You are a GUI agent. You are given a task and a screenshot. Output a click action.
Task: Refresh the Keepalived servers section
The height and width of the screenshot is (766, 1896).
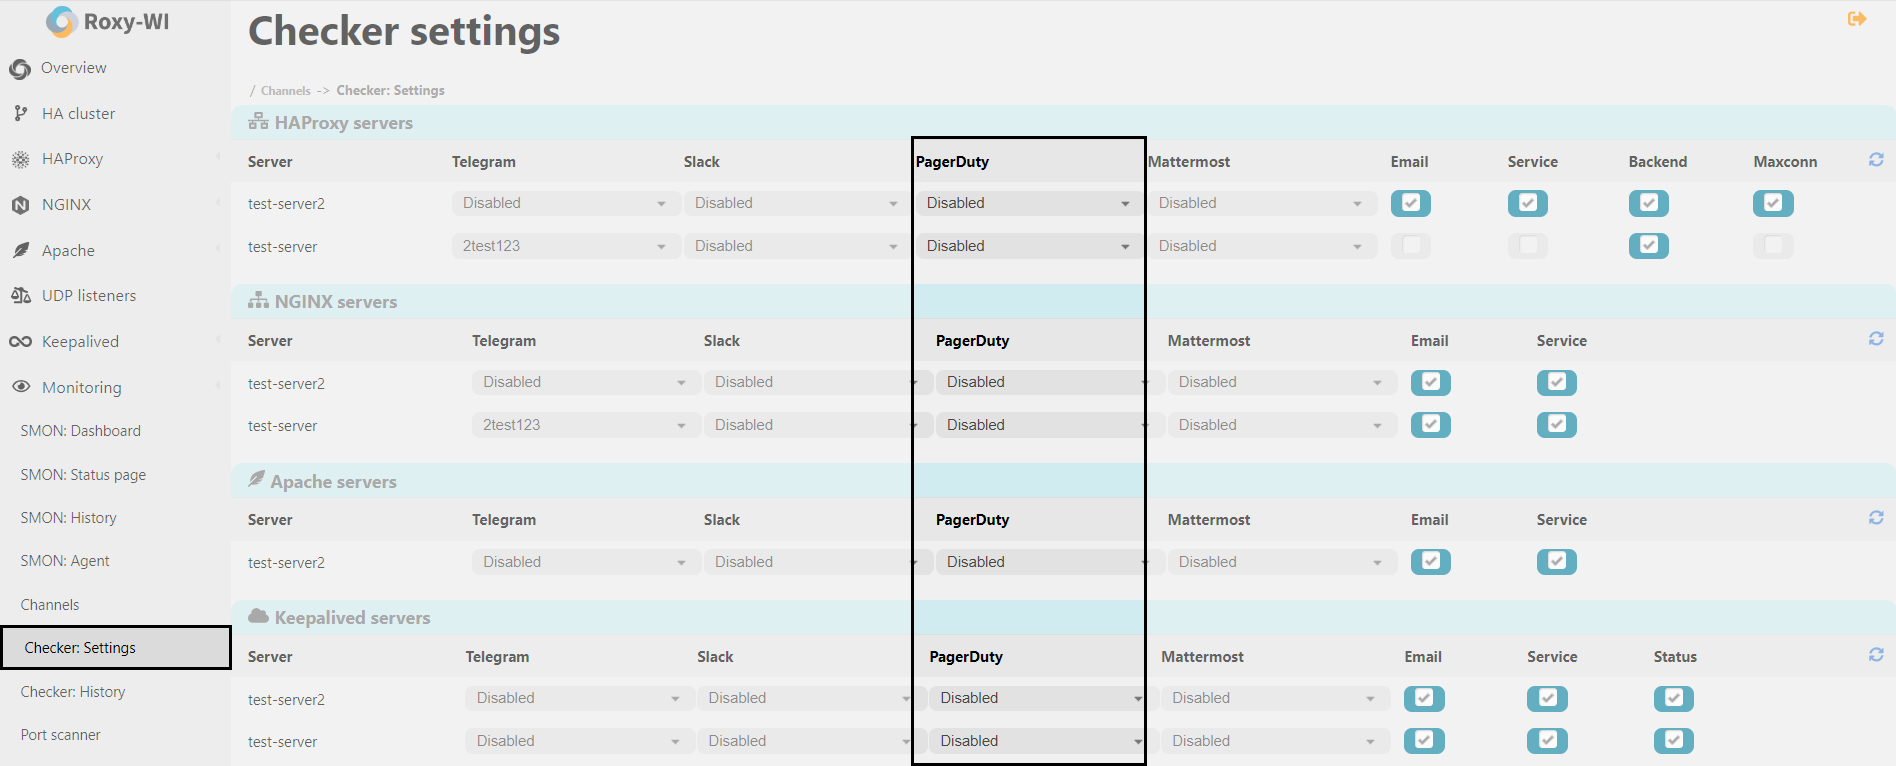tap(1876, 655)
